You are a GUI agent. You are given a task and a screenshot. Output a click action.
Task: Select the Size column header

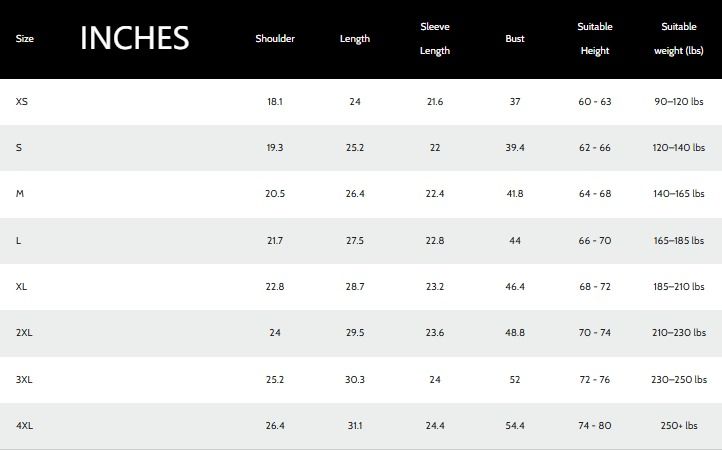click(x=25, y=39)
